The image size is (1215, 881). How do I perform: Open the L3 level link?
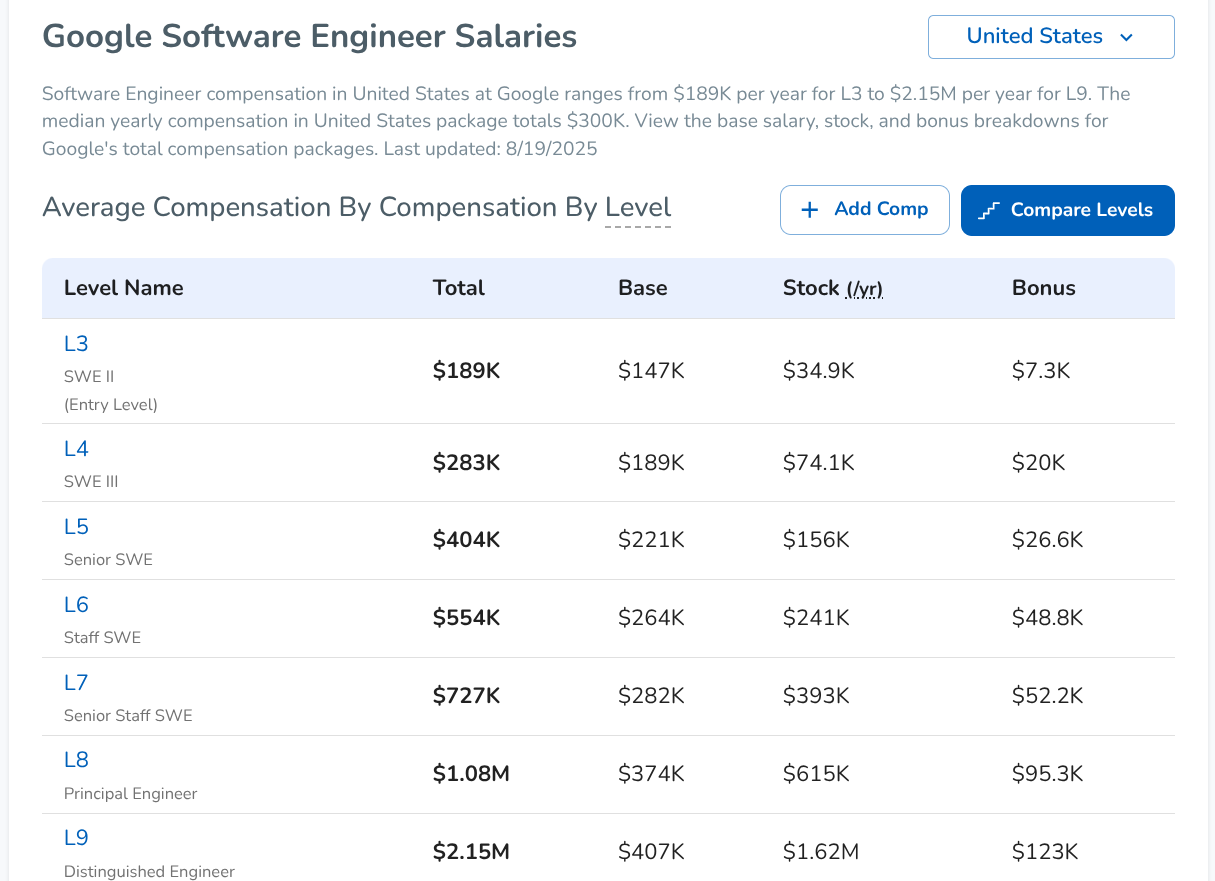point(76,344)
